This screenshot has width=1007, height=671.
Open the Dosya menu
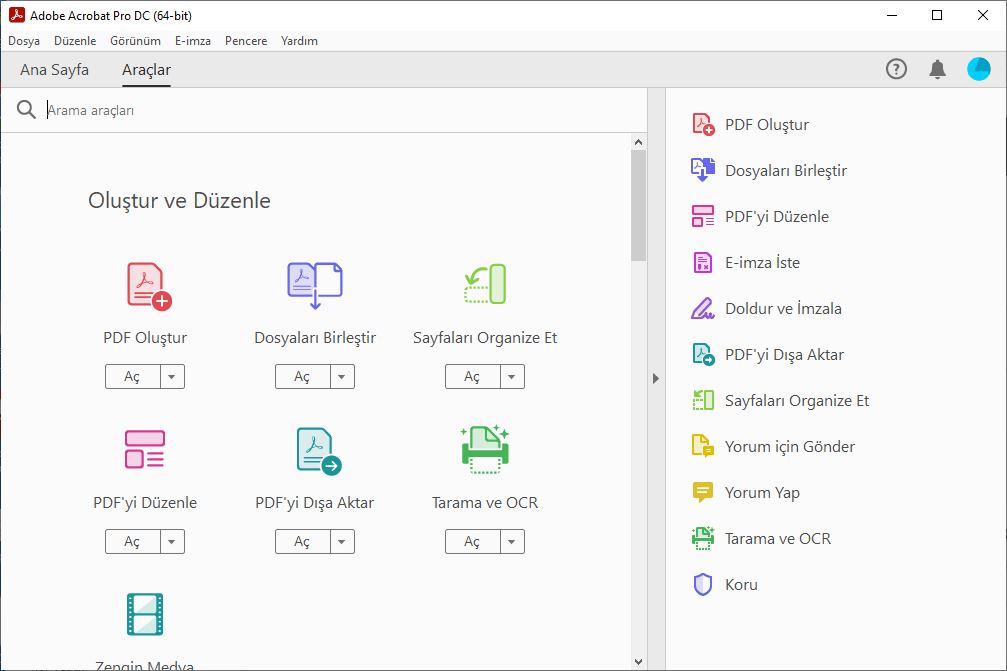[x=24, y=40]
